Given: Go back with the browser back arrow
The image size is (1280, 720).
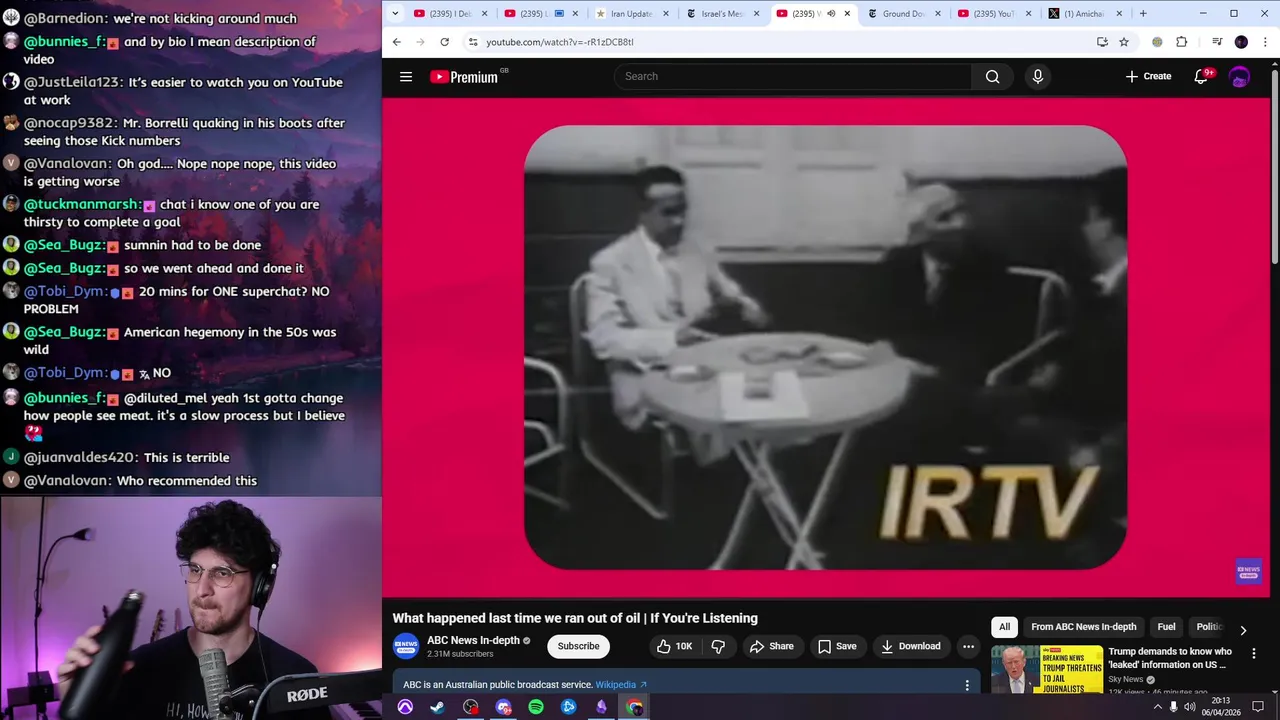Looking at the screenshot, I should tap(396, 42).
